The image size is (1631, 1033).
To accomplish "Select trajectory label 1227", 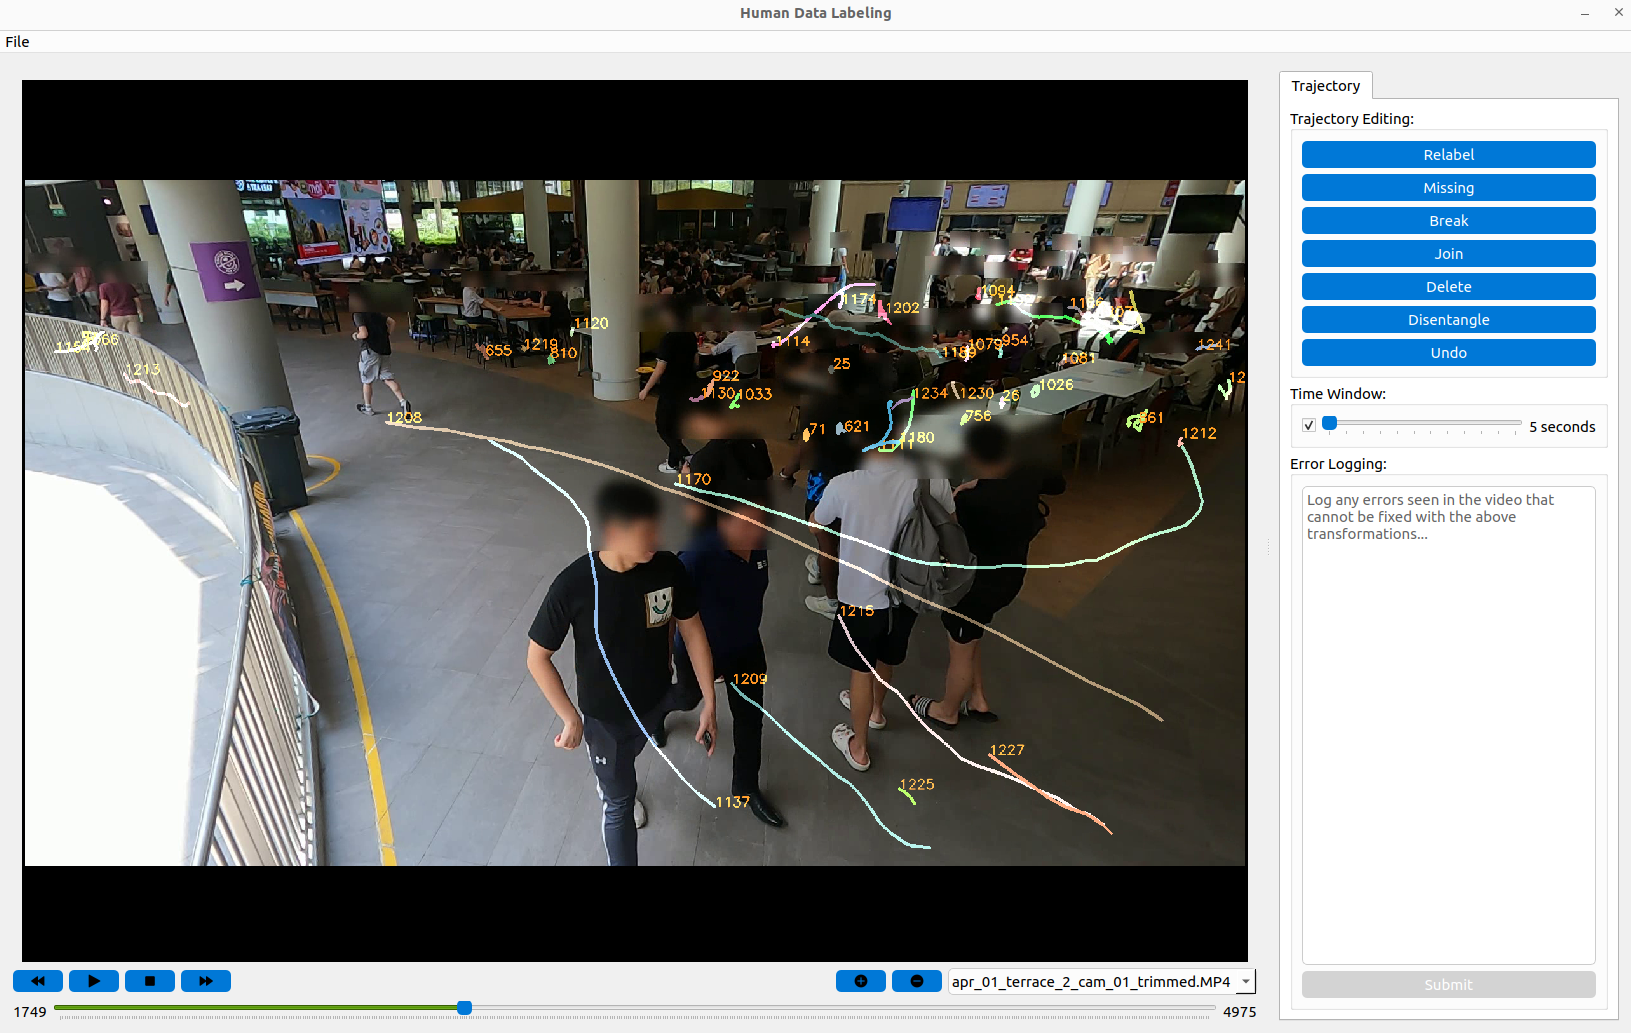I will tap(1007, 750).
